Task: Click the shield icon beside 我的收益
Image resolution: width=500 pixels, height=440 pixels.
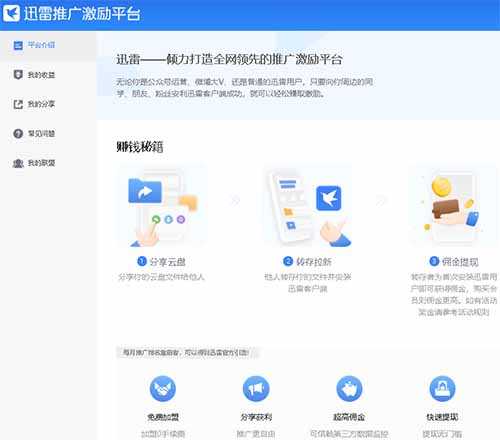Action: (18, 75)
